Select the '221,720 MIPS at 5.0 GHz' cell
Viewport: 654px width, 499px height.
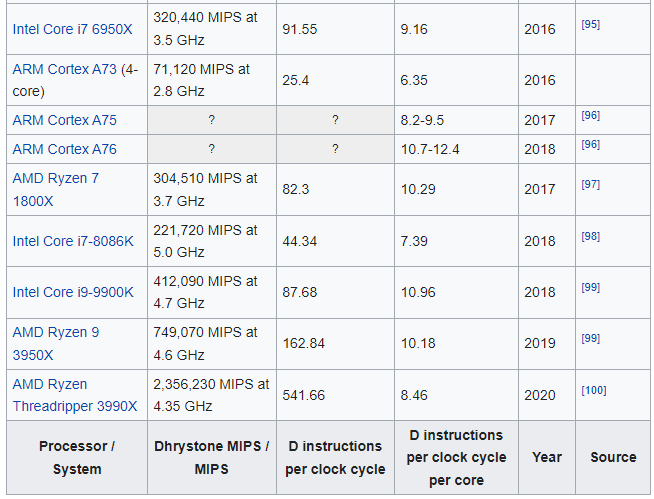pyautogui.click(x=212, y=241)
